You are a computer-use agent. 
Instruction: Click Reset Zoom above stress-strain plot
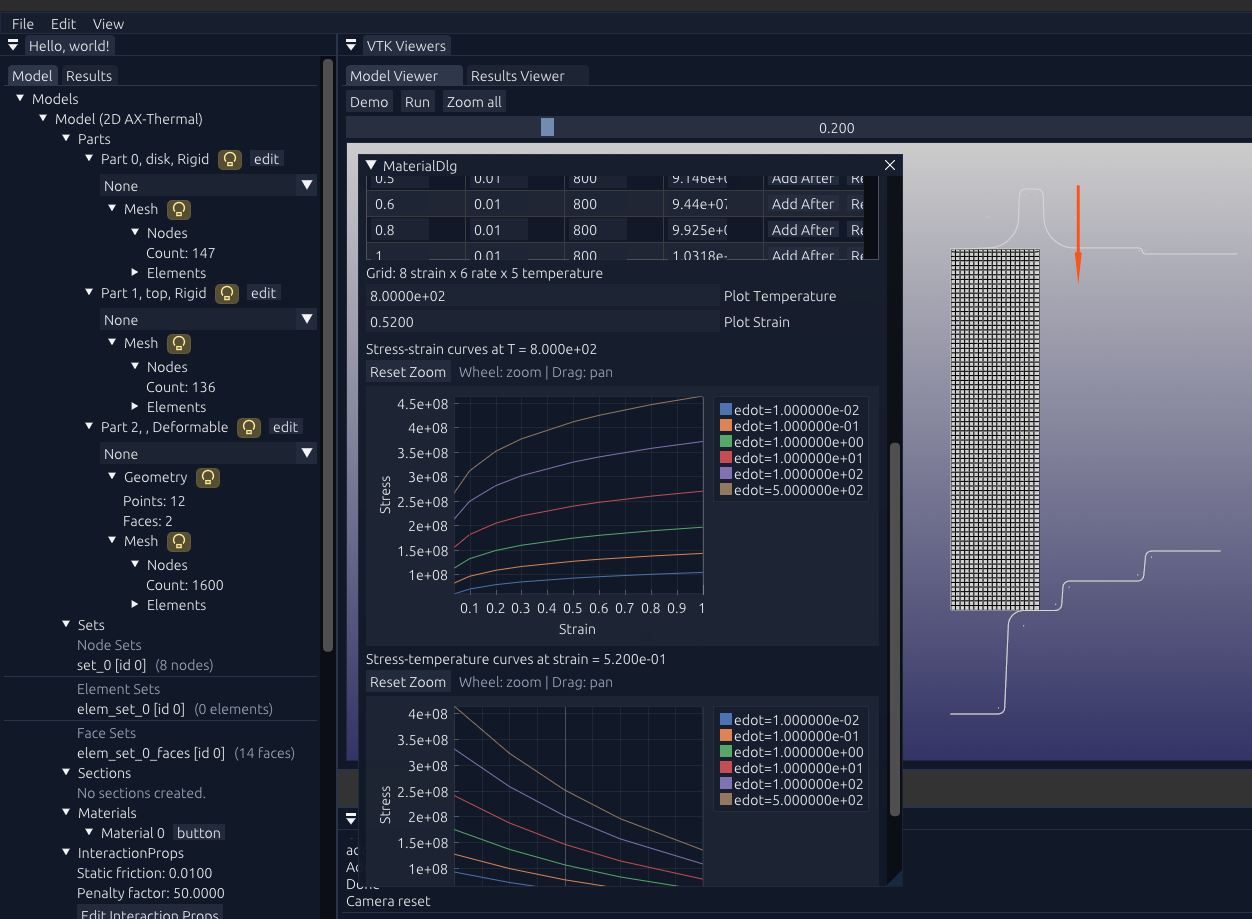[x=408, y=372]
